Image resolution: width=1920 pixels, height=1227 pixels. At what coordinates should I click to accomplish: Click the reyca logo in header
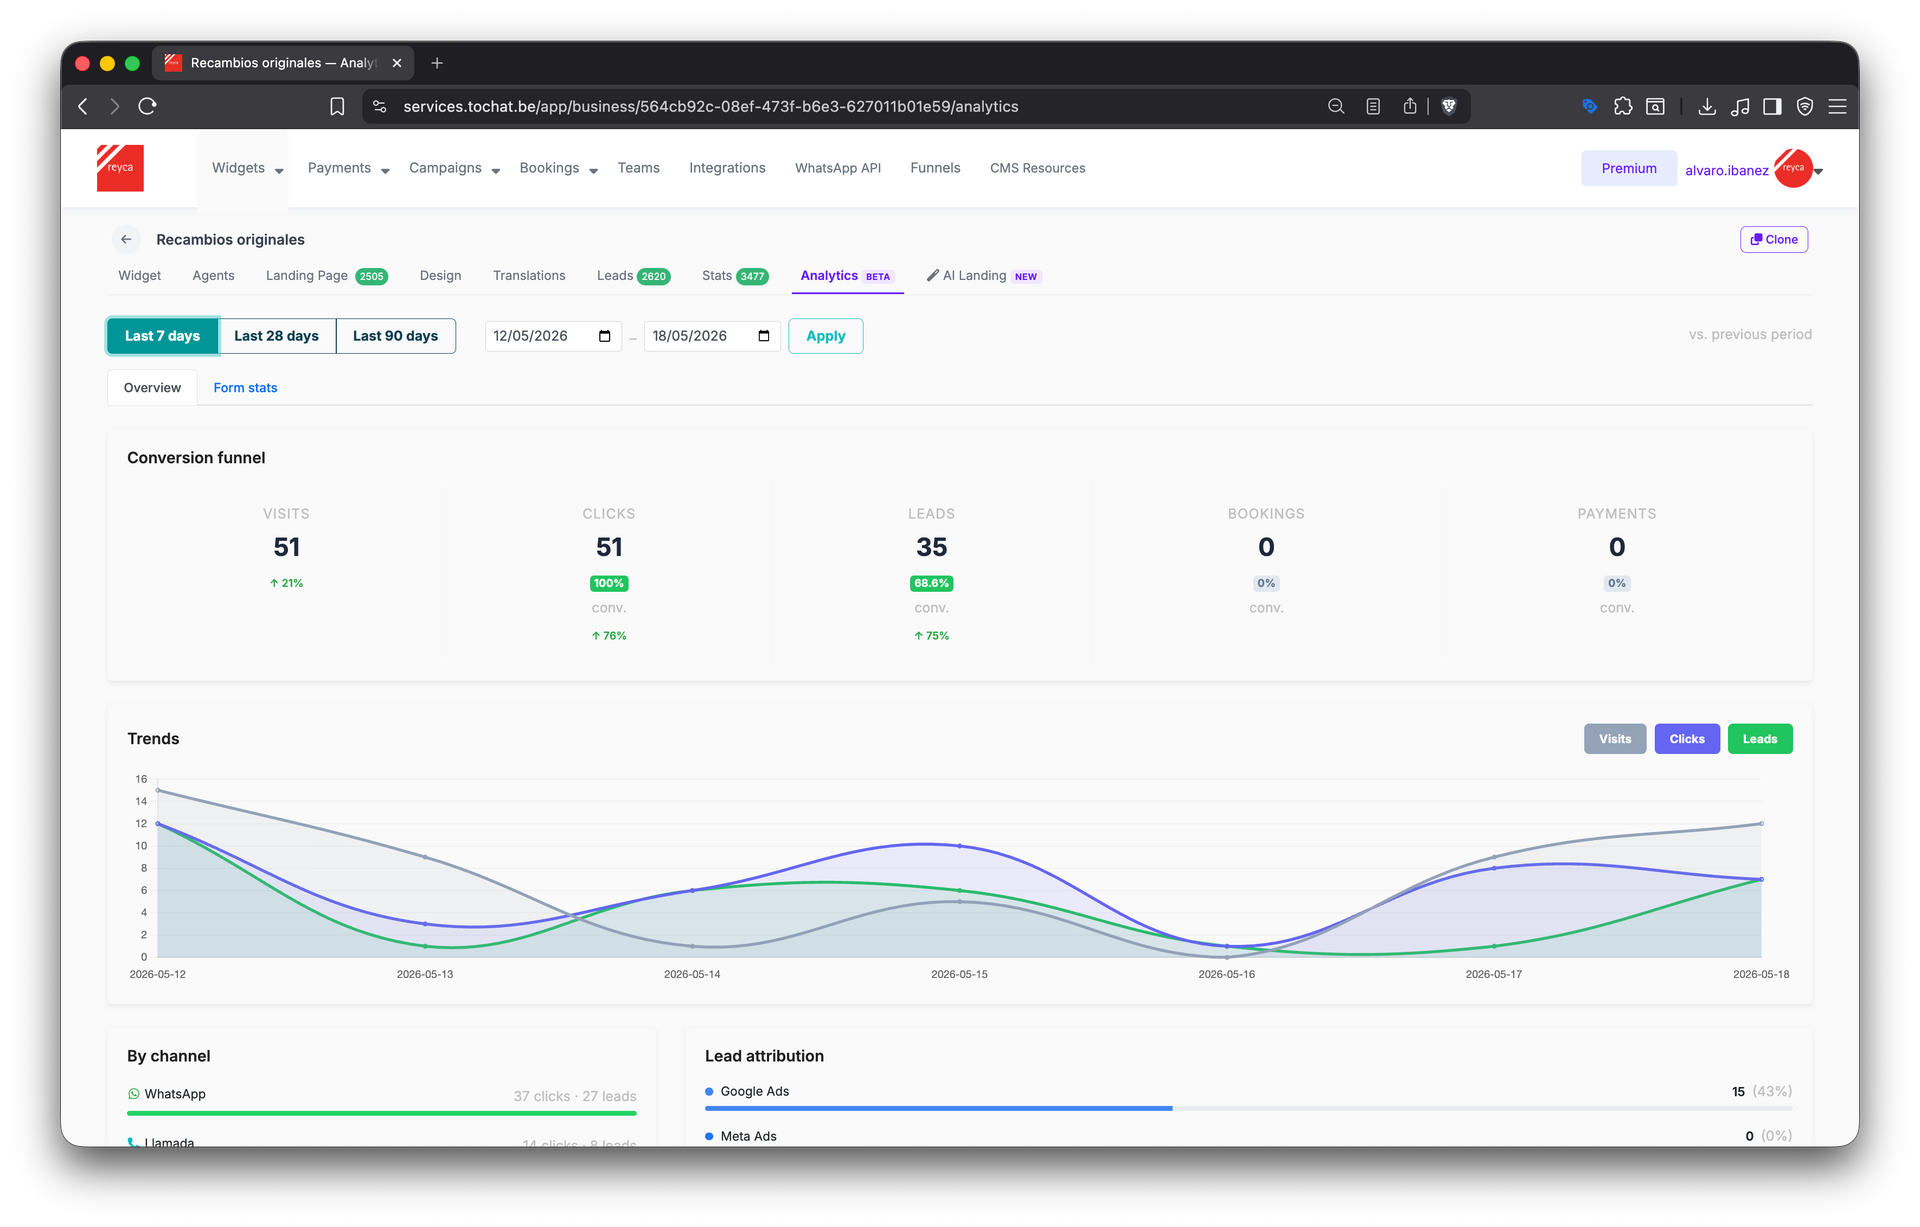pos(120,168)
